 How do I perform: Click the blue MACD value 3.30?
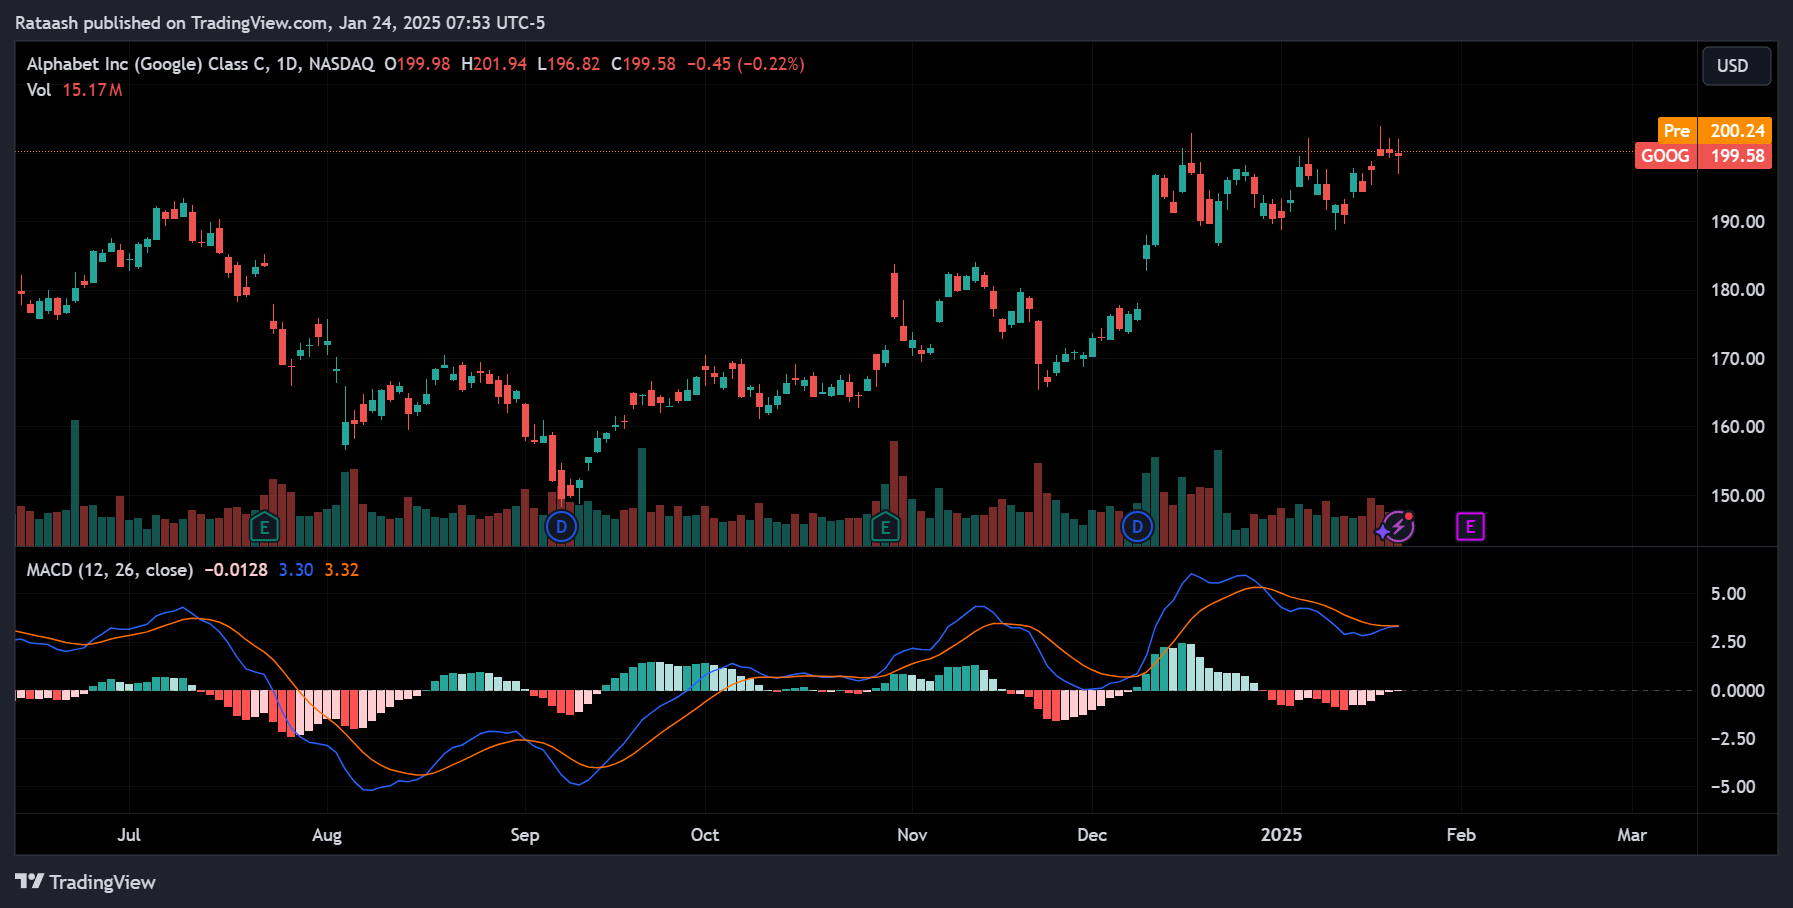(x=296, y=570)
